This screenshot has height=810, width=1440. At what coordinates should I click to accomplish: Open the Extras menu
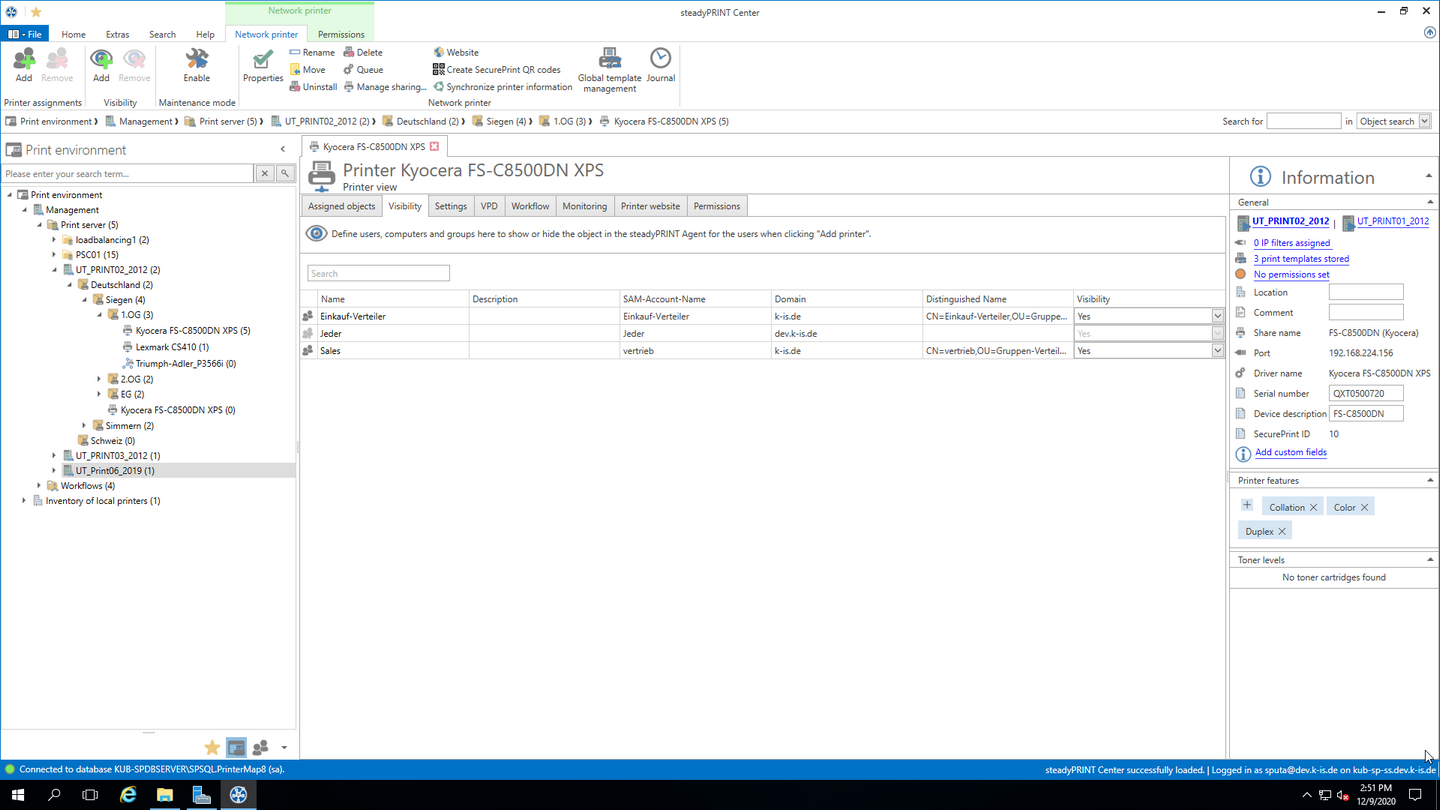click(x=117, y=34)
